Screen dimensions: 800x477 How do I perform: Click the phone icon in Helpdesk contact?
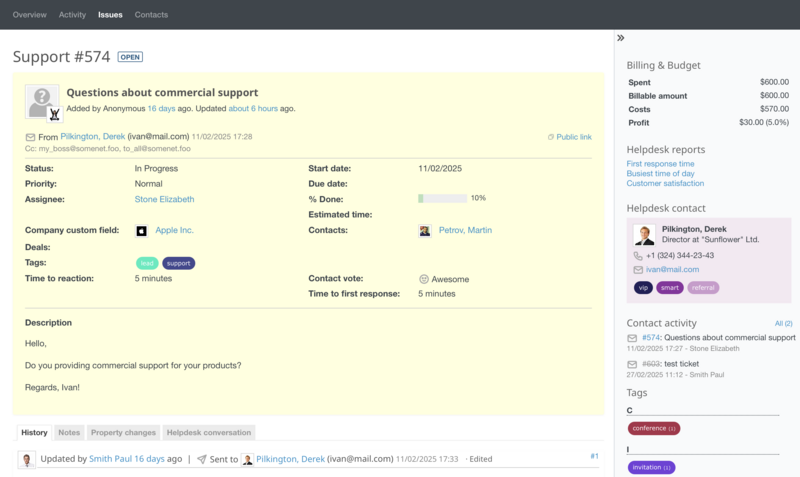(x=637, y=256)
